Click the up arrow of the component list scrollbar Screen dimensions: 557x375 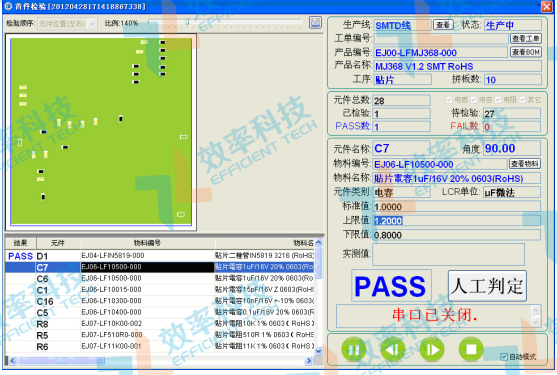318,243
